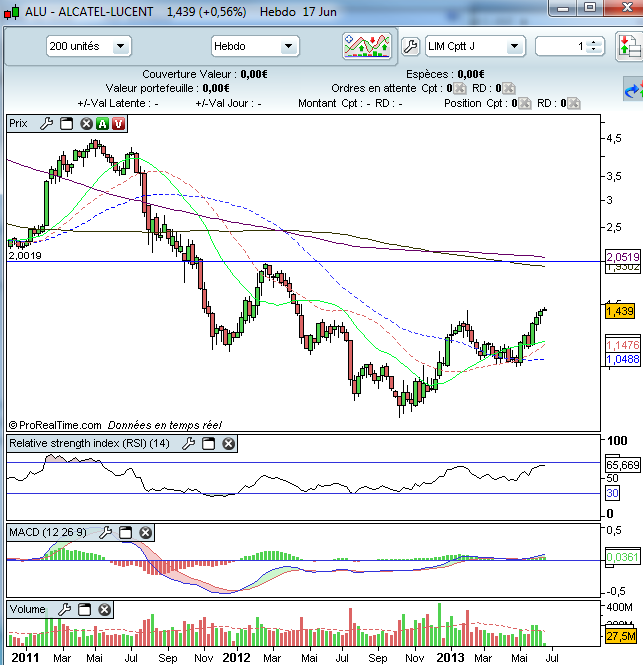The image size is (643, 665).
Task: Click the Volume panel title
Action: point(27,609)
